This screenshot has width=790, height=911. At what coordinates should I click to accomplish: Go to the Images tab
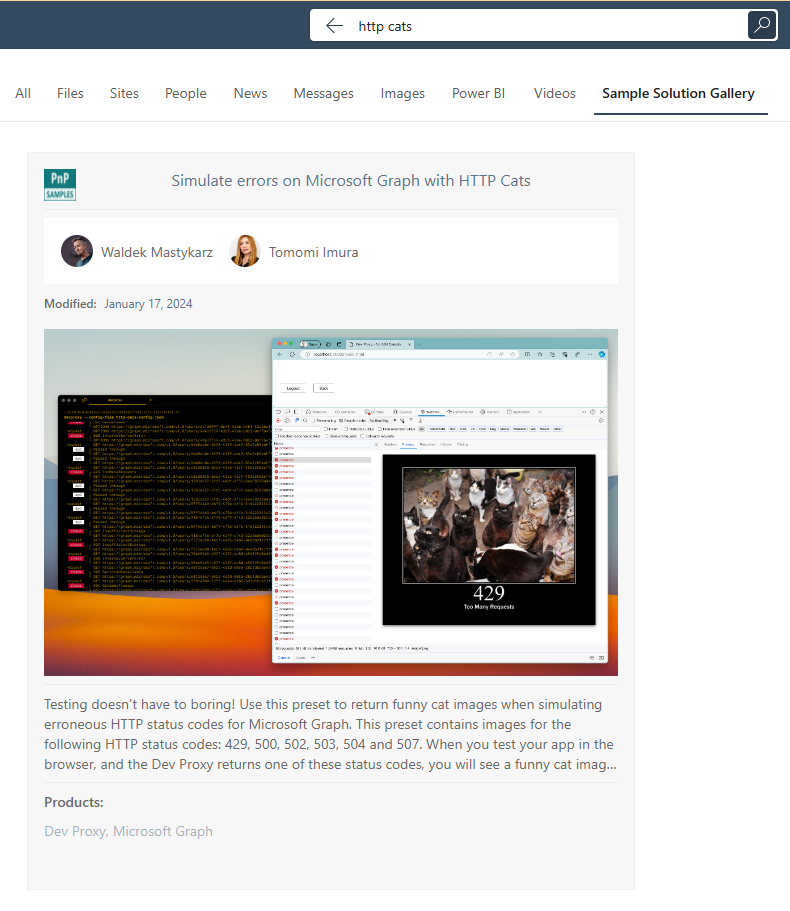click(x=403, y=94)
